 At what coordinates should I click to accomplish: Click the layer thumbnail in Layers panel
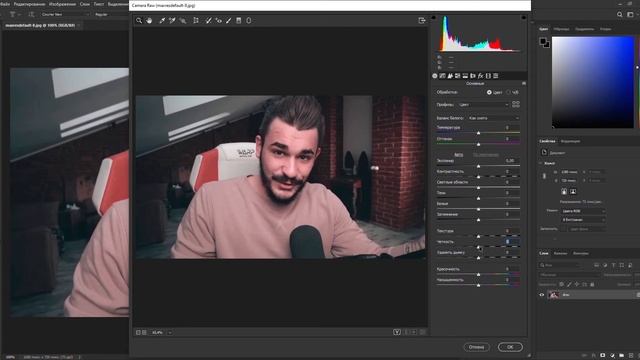coord(554,295)
